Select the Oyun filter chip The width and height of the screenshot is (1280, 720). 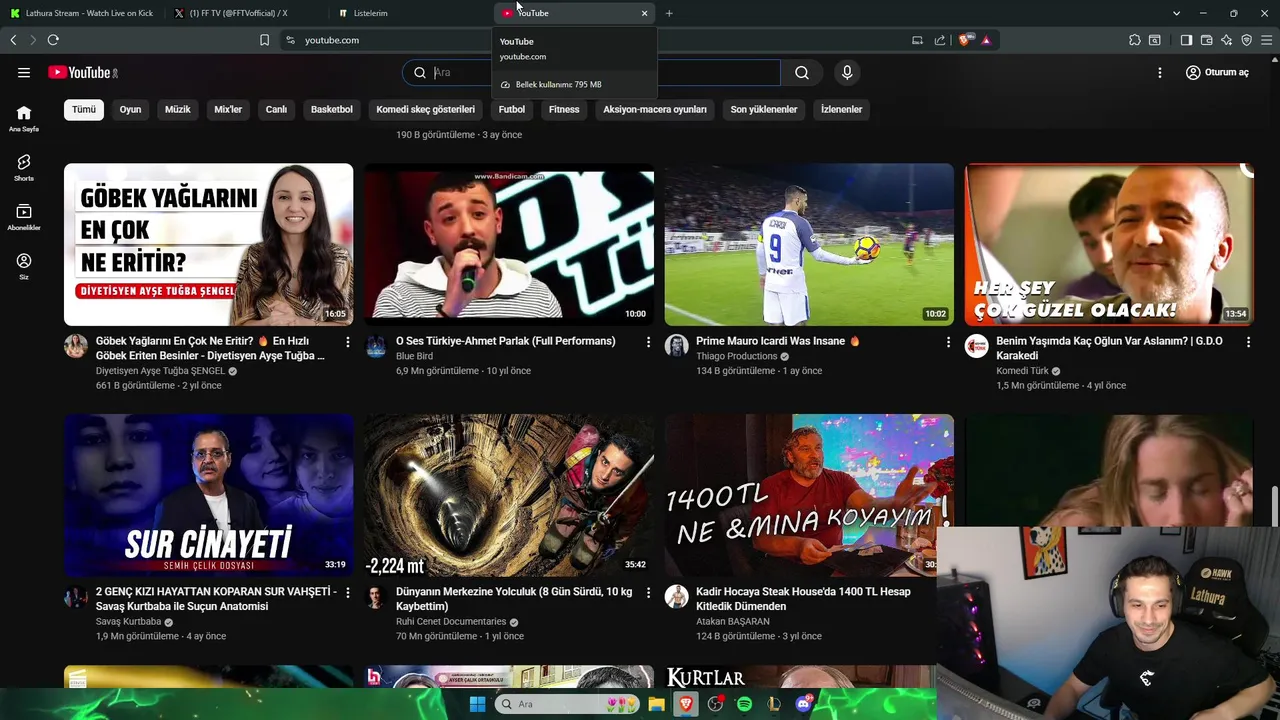(131, 109)
